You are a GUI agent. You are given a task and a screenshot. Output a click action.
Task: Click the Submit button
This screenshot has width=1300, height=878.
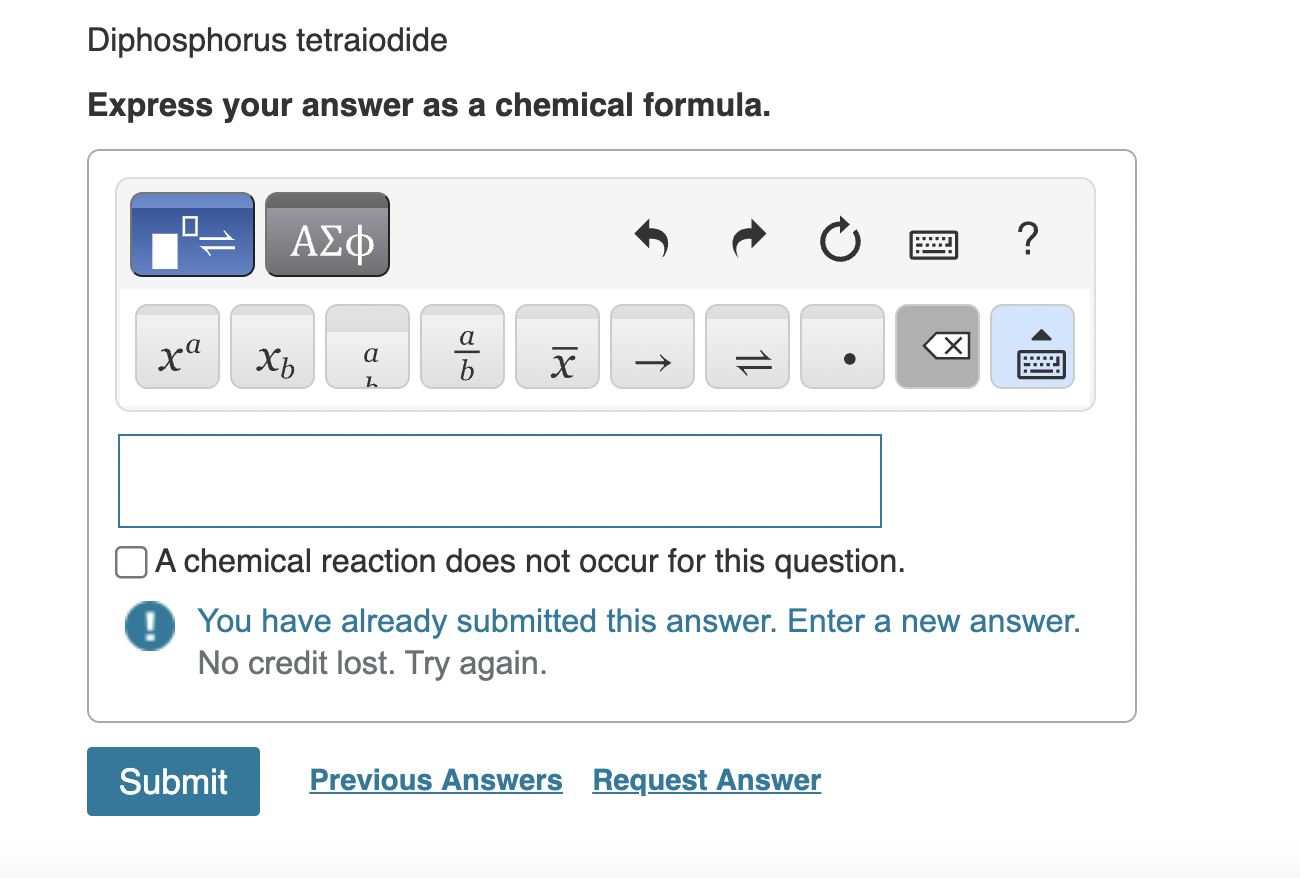pos(172,781)
